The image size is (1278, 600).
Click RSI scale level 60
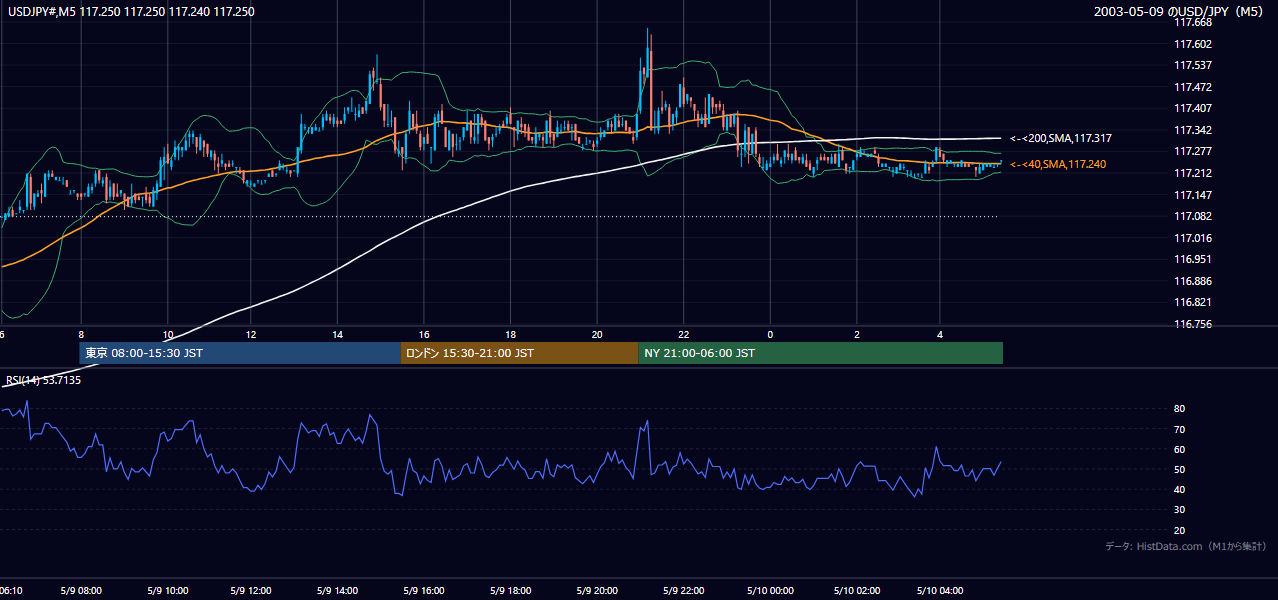pos(1180,449)
